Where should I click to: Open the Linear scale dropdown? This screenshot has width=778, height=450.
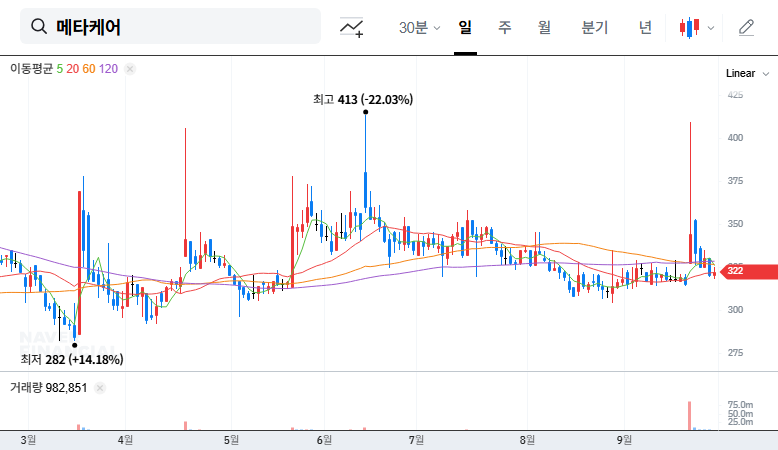pyautogui.click(x=747, y=73)
